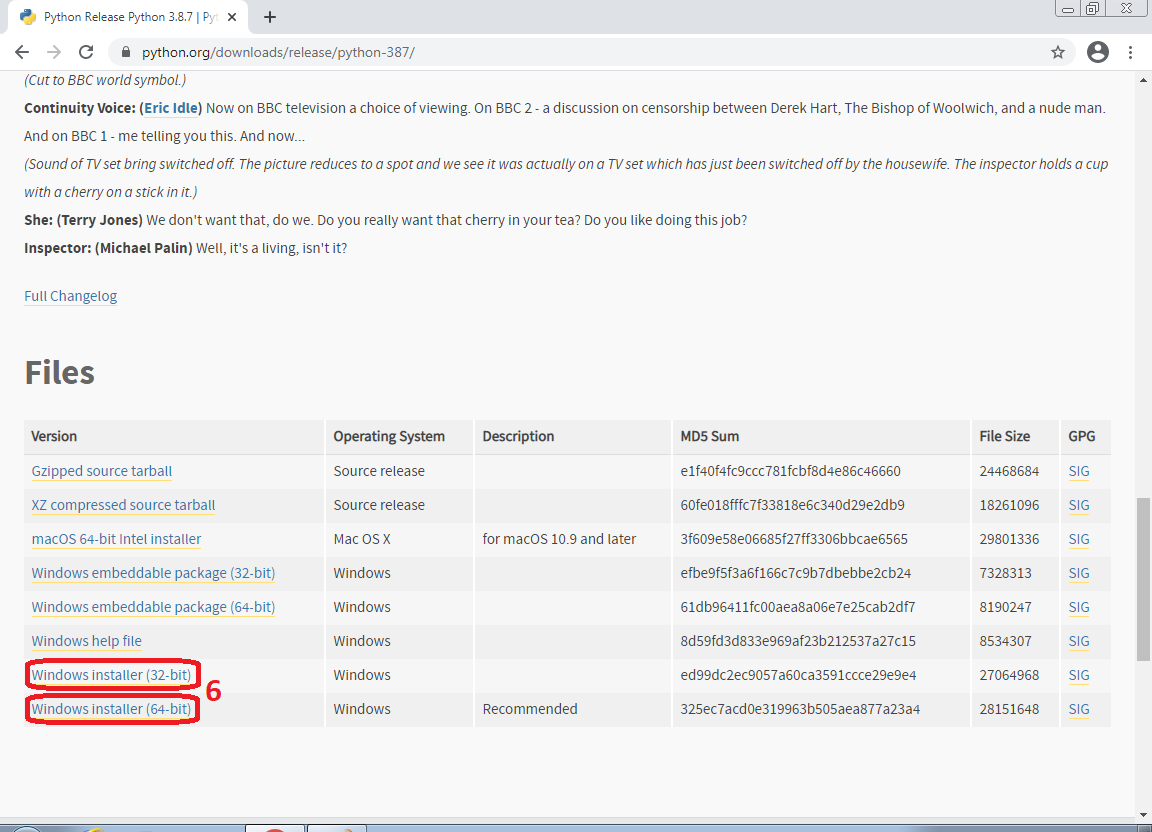Open SIG link for XZ compressed tarball

click(1078, 505)
